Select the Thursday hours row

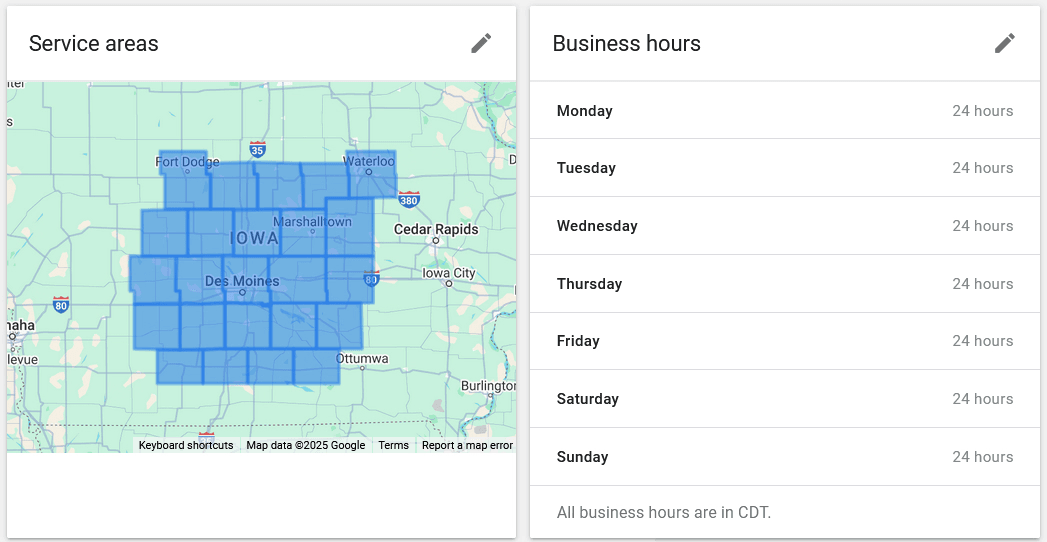pos(785,284)
